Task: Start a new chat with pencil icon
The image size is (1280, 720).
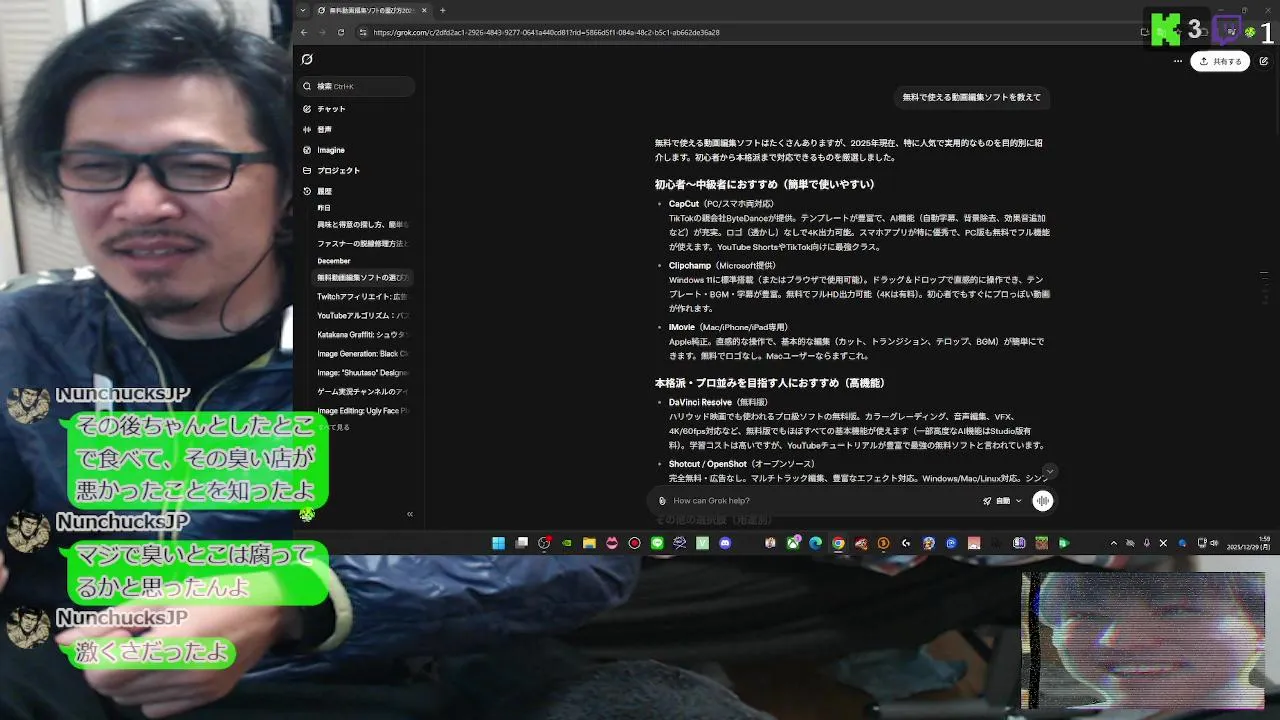Action: [x=1264, y=61]
